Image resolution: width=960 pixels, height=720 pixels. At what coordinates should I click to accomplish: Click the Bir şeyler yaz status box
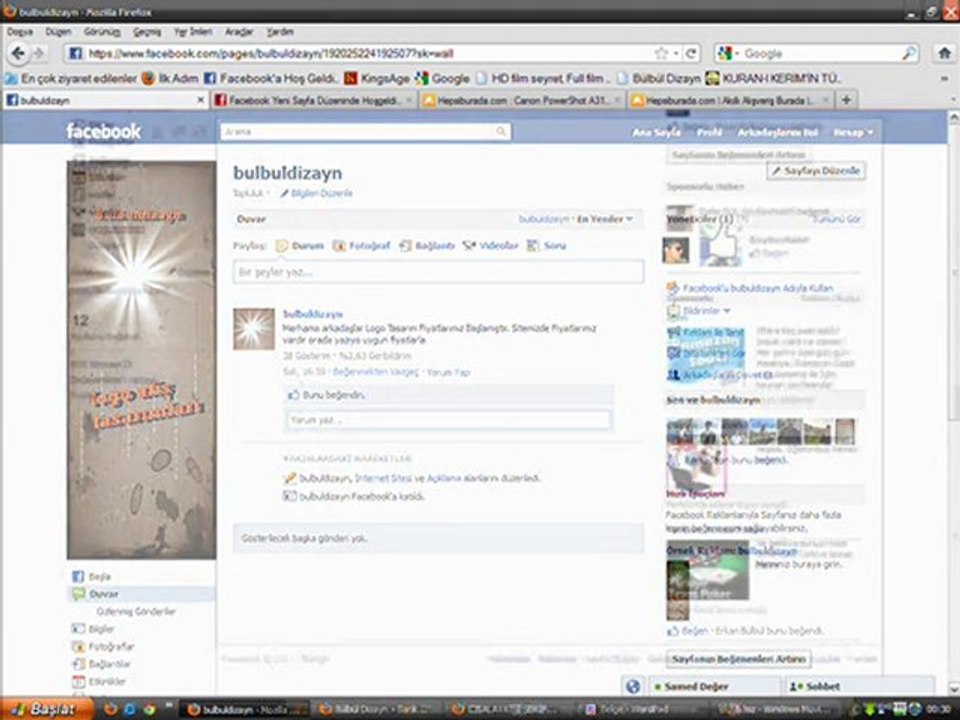(x=438, y=272)
